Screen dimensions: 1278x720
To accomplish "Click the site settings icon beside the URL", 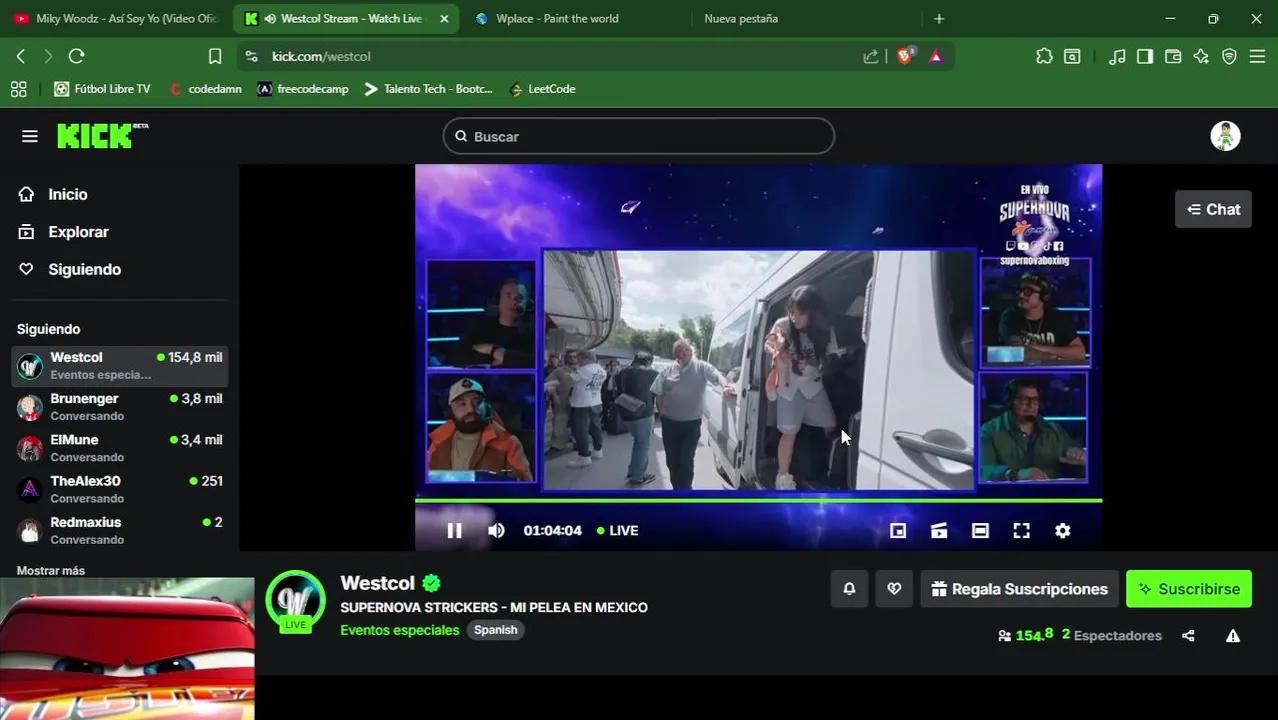I will [x=251, y=57].
